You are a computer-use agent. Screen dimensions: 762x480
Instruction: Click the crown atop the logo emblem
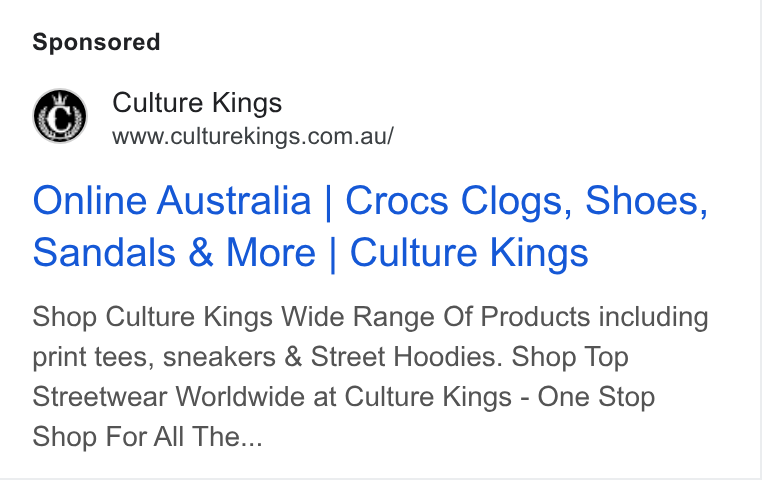[x=60, y=98]
